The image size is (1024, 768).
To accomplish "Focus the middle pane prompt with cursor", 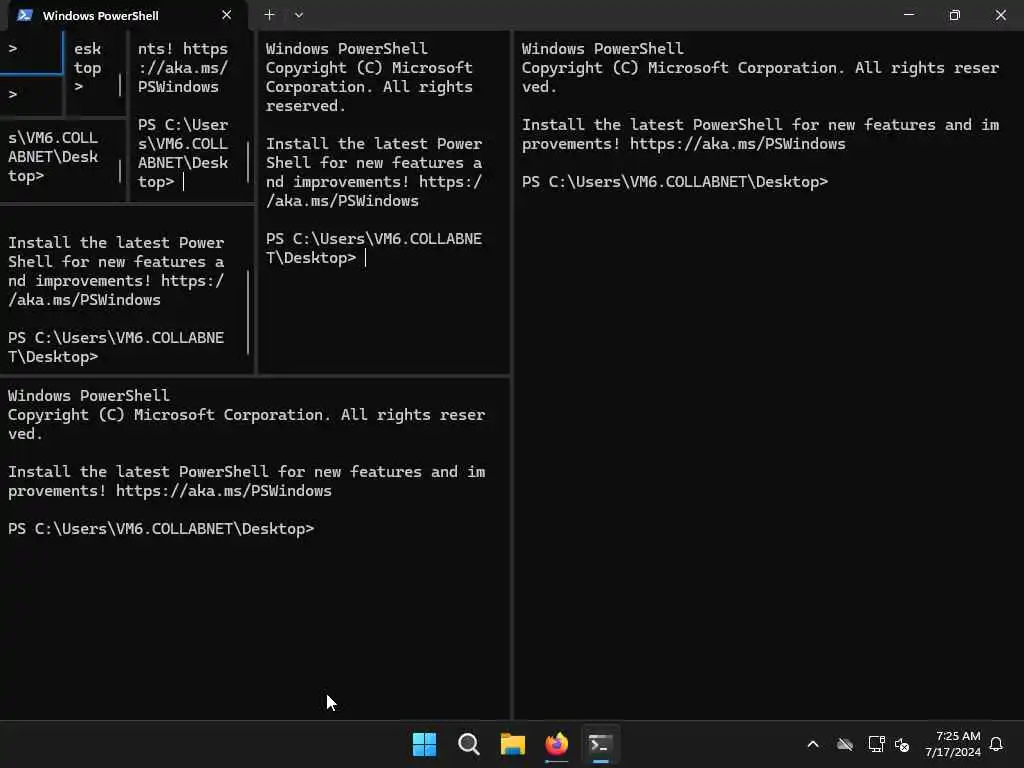I will click(374, 248).
